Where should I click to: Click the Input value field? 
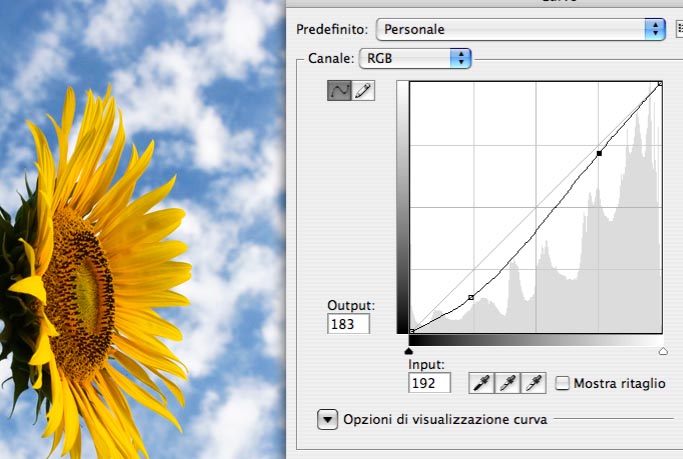click(x=429, y=383)
